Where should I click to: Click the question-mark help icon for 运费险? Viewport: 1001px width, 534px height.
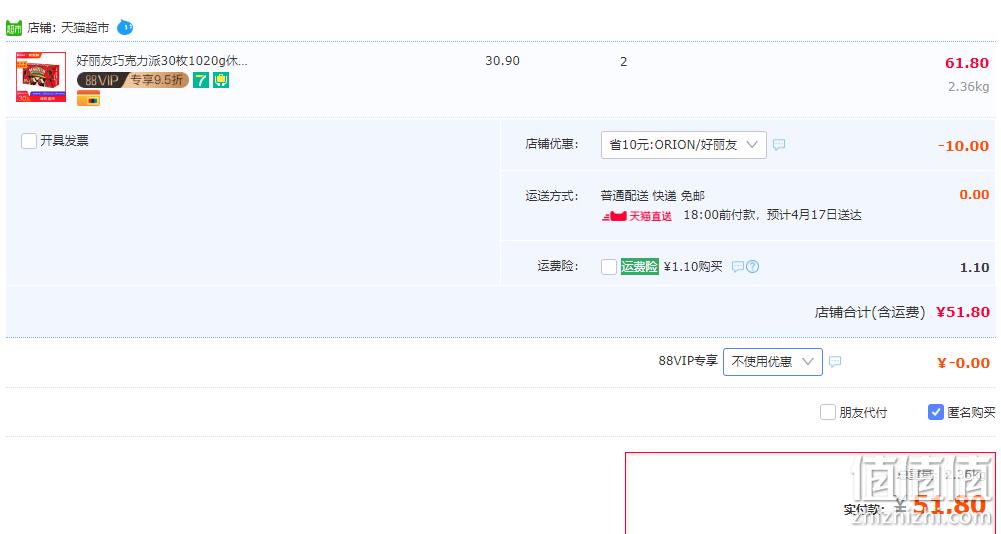[x=753, y=266]
